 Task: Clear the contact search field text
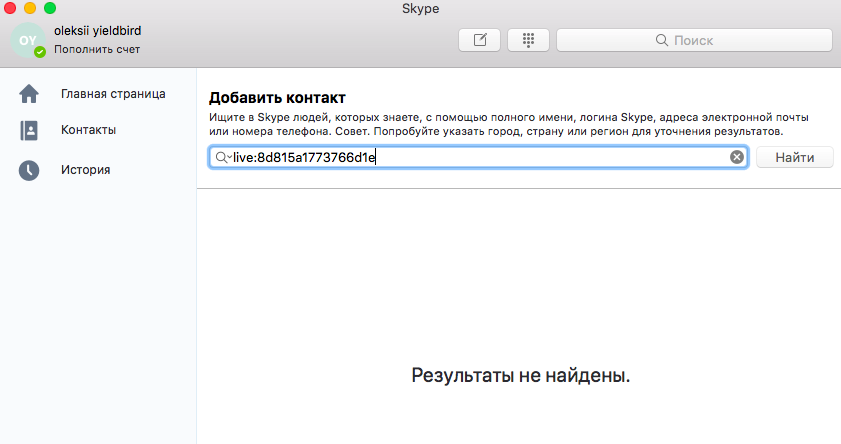[737, 157]
